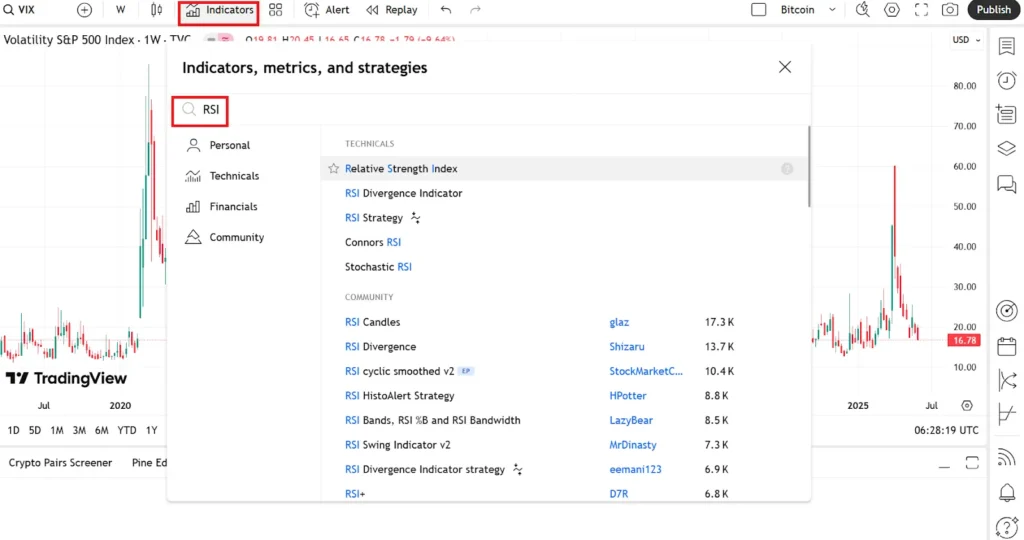This screenshot has width=1024, height=540.
Task: Publish the chart idea
Action: coord(993,10)
